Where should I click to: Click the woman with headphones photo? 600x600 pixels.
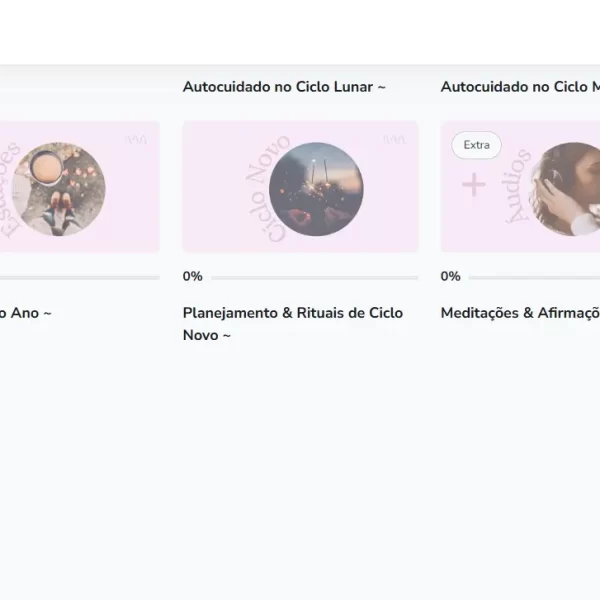tap(564, 189)
